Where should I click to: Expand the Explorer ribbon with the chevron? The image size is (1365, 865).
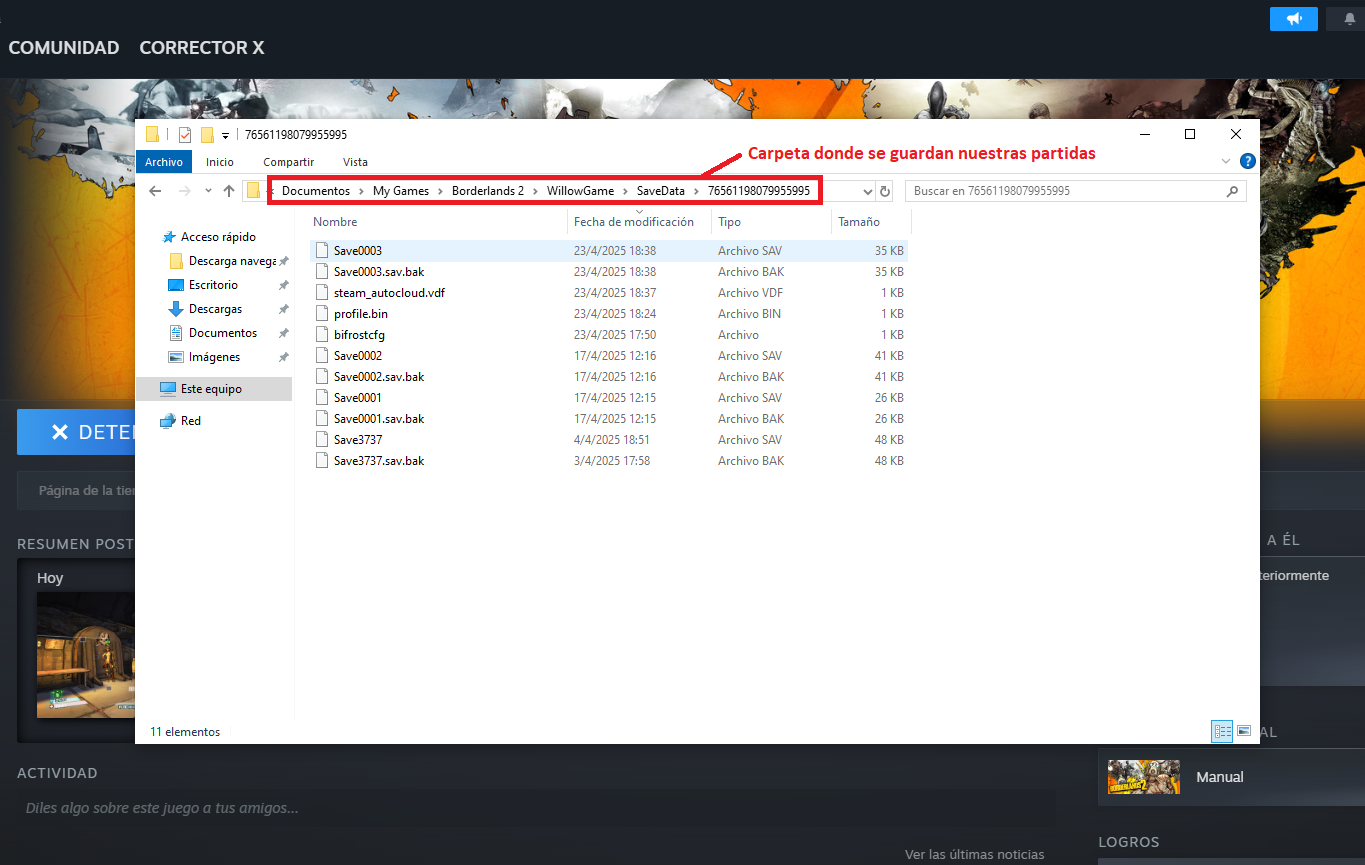pyautogui.click(x=1227, y=161)
